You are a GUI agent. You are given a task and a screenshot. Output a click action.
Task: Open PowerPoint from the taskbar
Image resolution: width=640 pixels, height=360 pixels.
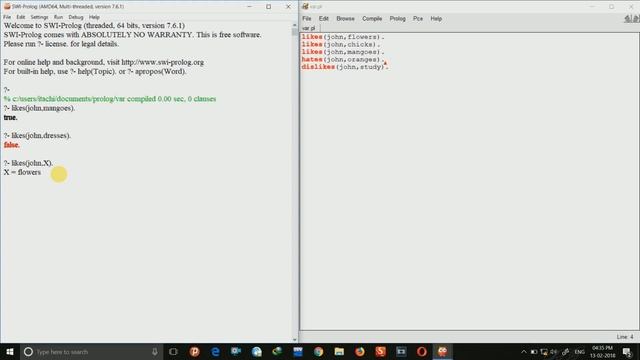click(x=194, y=351)
